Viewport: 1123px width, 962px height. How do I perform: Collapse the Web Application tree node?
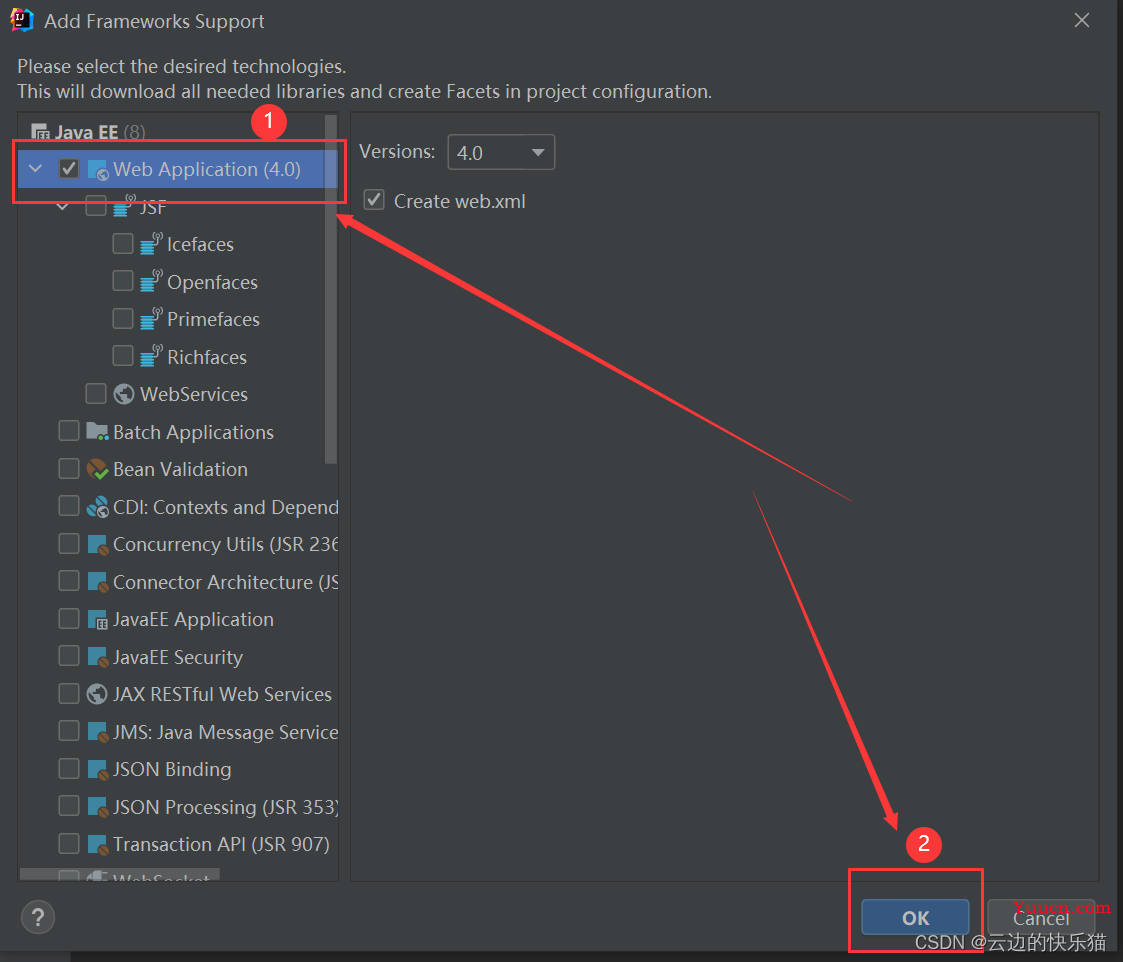click(x=35, y=169)
